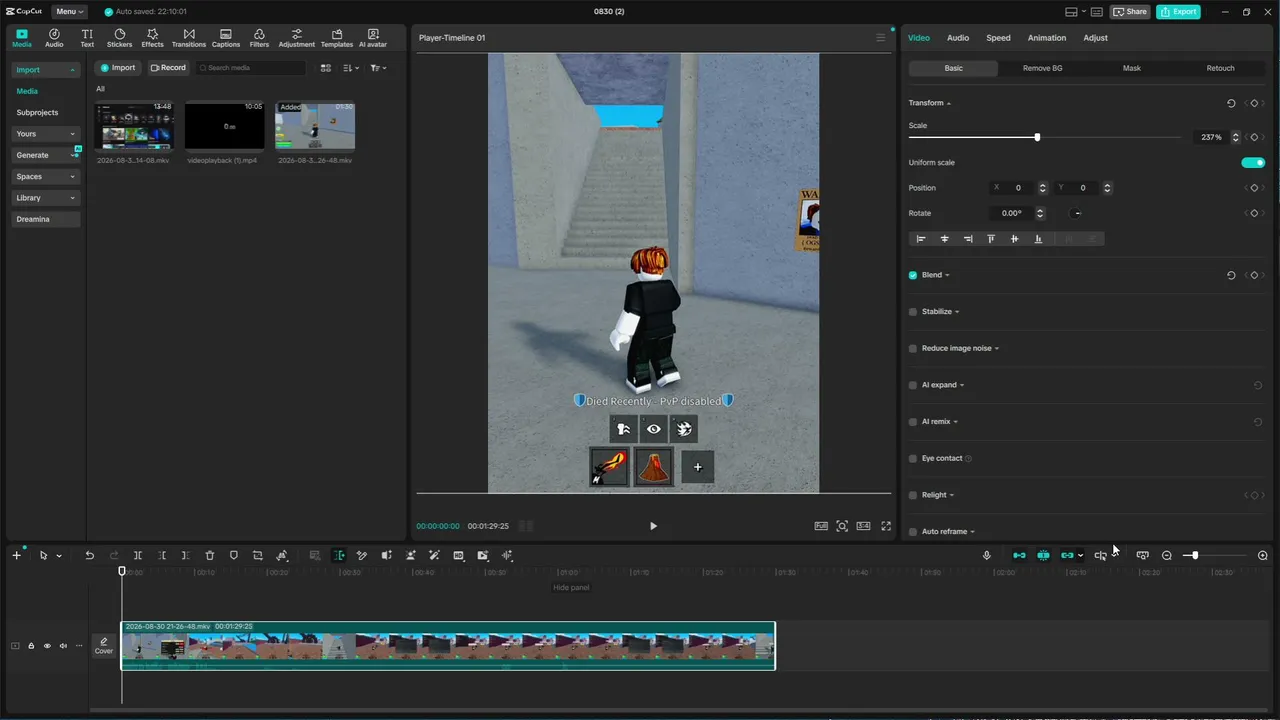This screenshot has height=720, width=1280.
Task: Open the media filter dropdown
Action: click(378, 68)
